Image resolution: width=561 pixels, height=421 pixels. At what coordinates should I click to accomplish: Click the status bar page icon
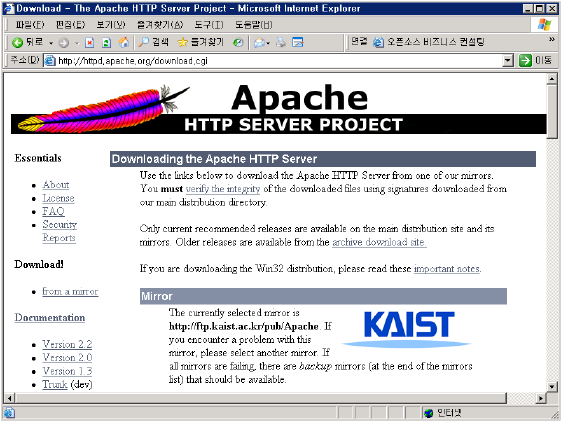click(x=9, y=413)
